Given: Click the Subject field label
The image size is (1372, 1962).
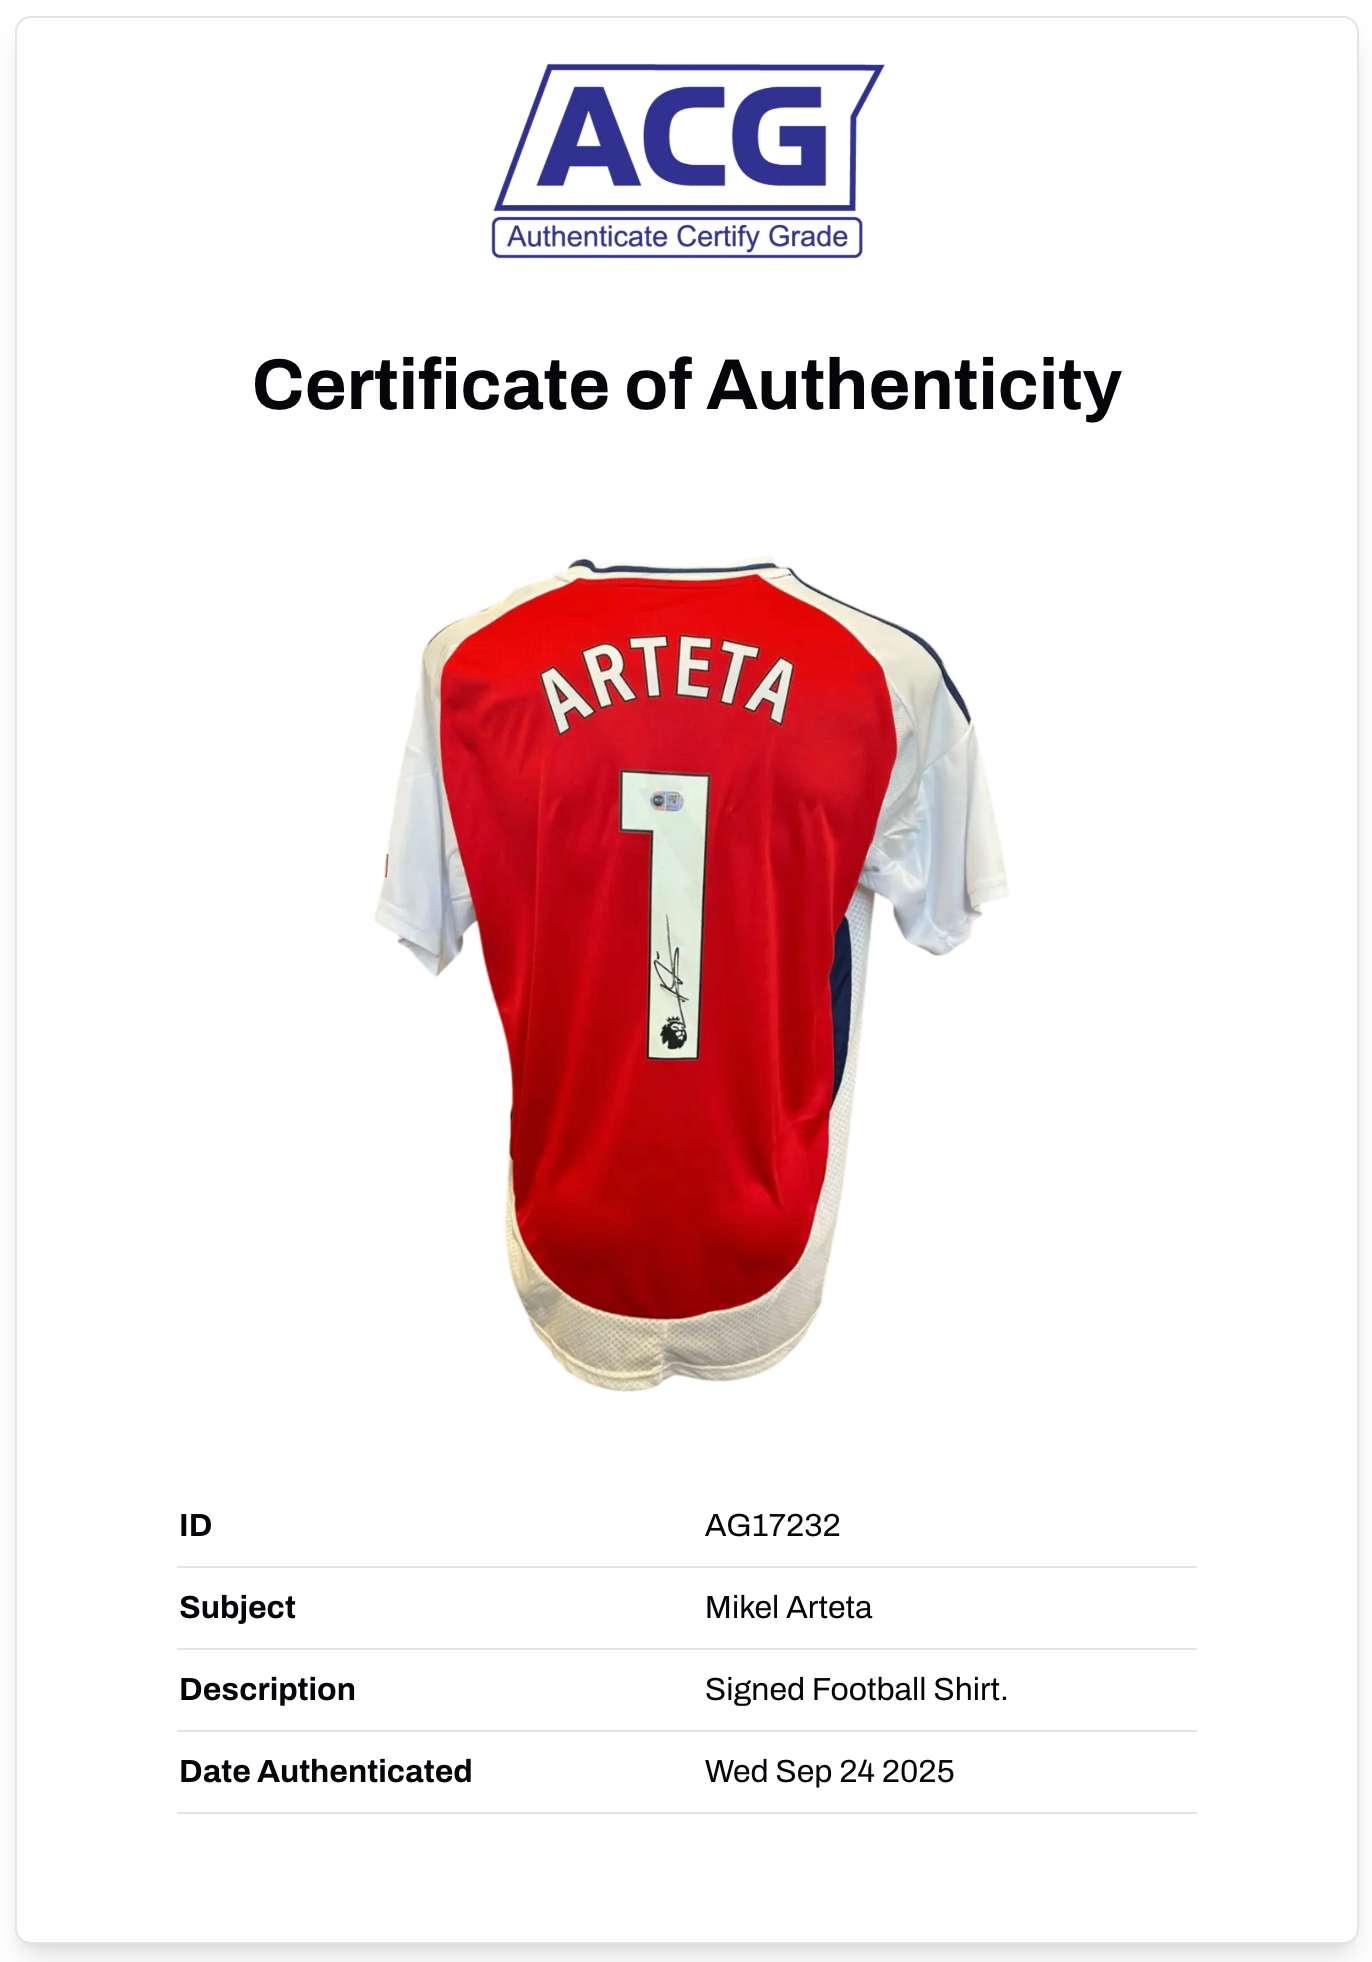Looking at the screenshot, I should [x=238, y=1607].
